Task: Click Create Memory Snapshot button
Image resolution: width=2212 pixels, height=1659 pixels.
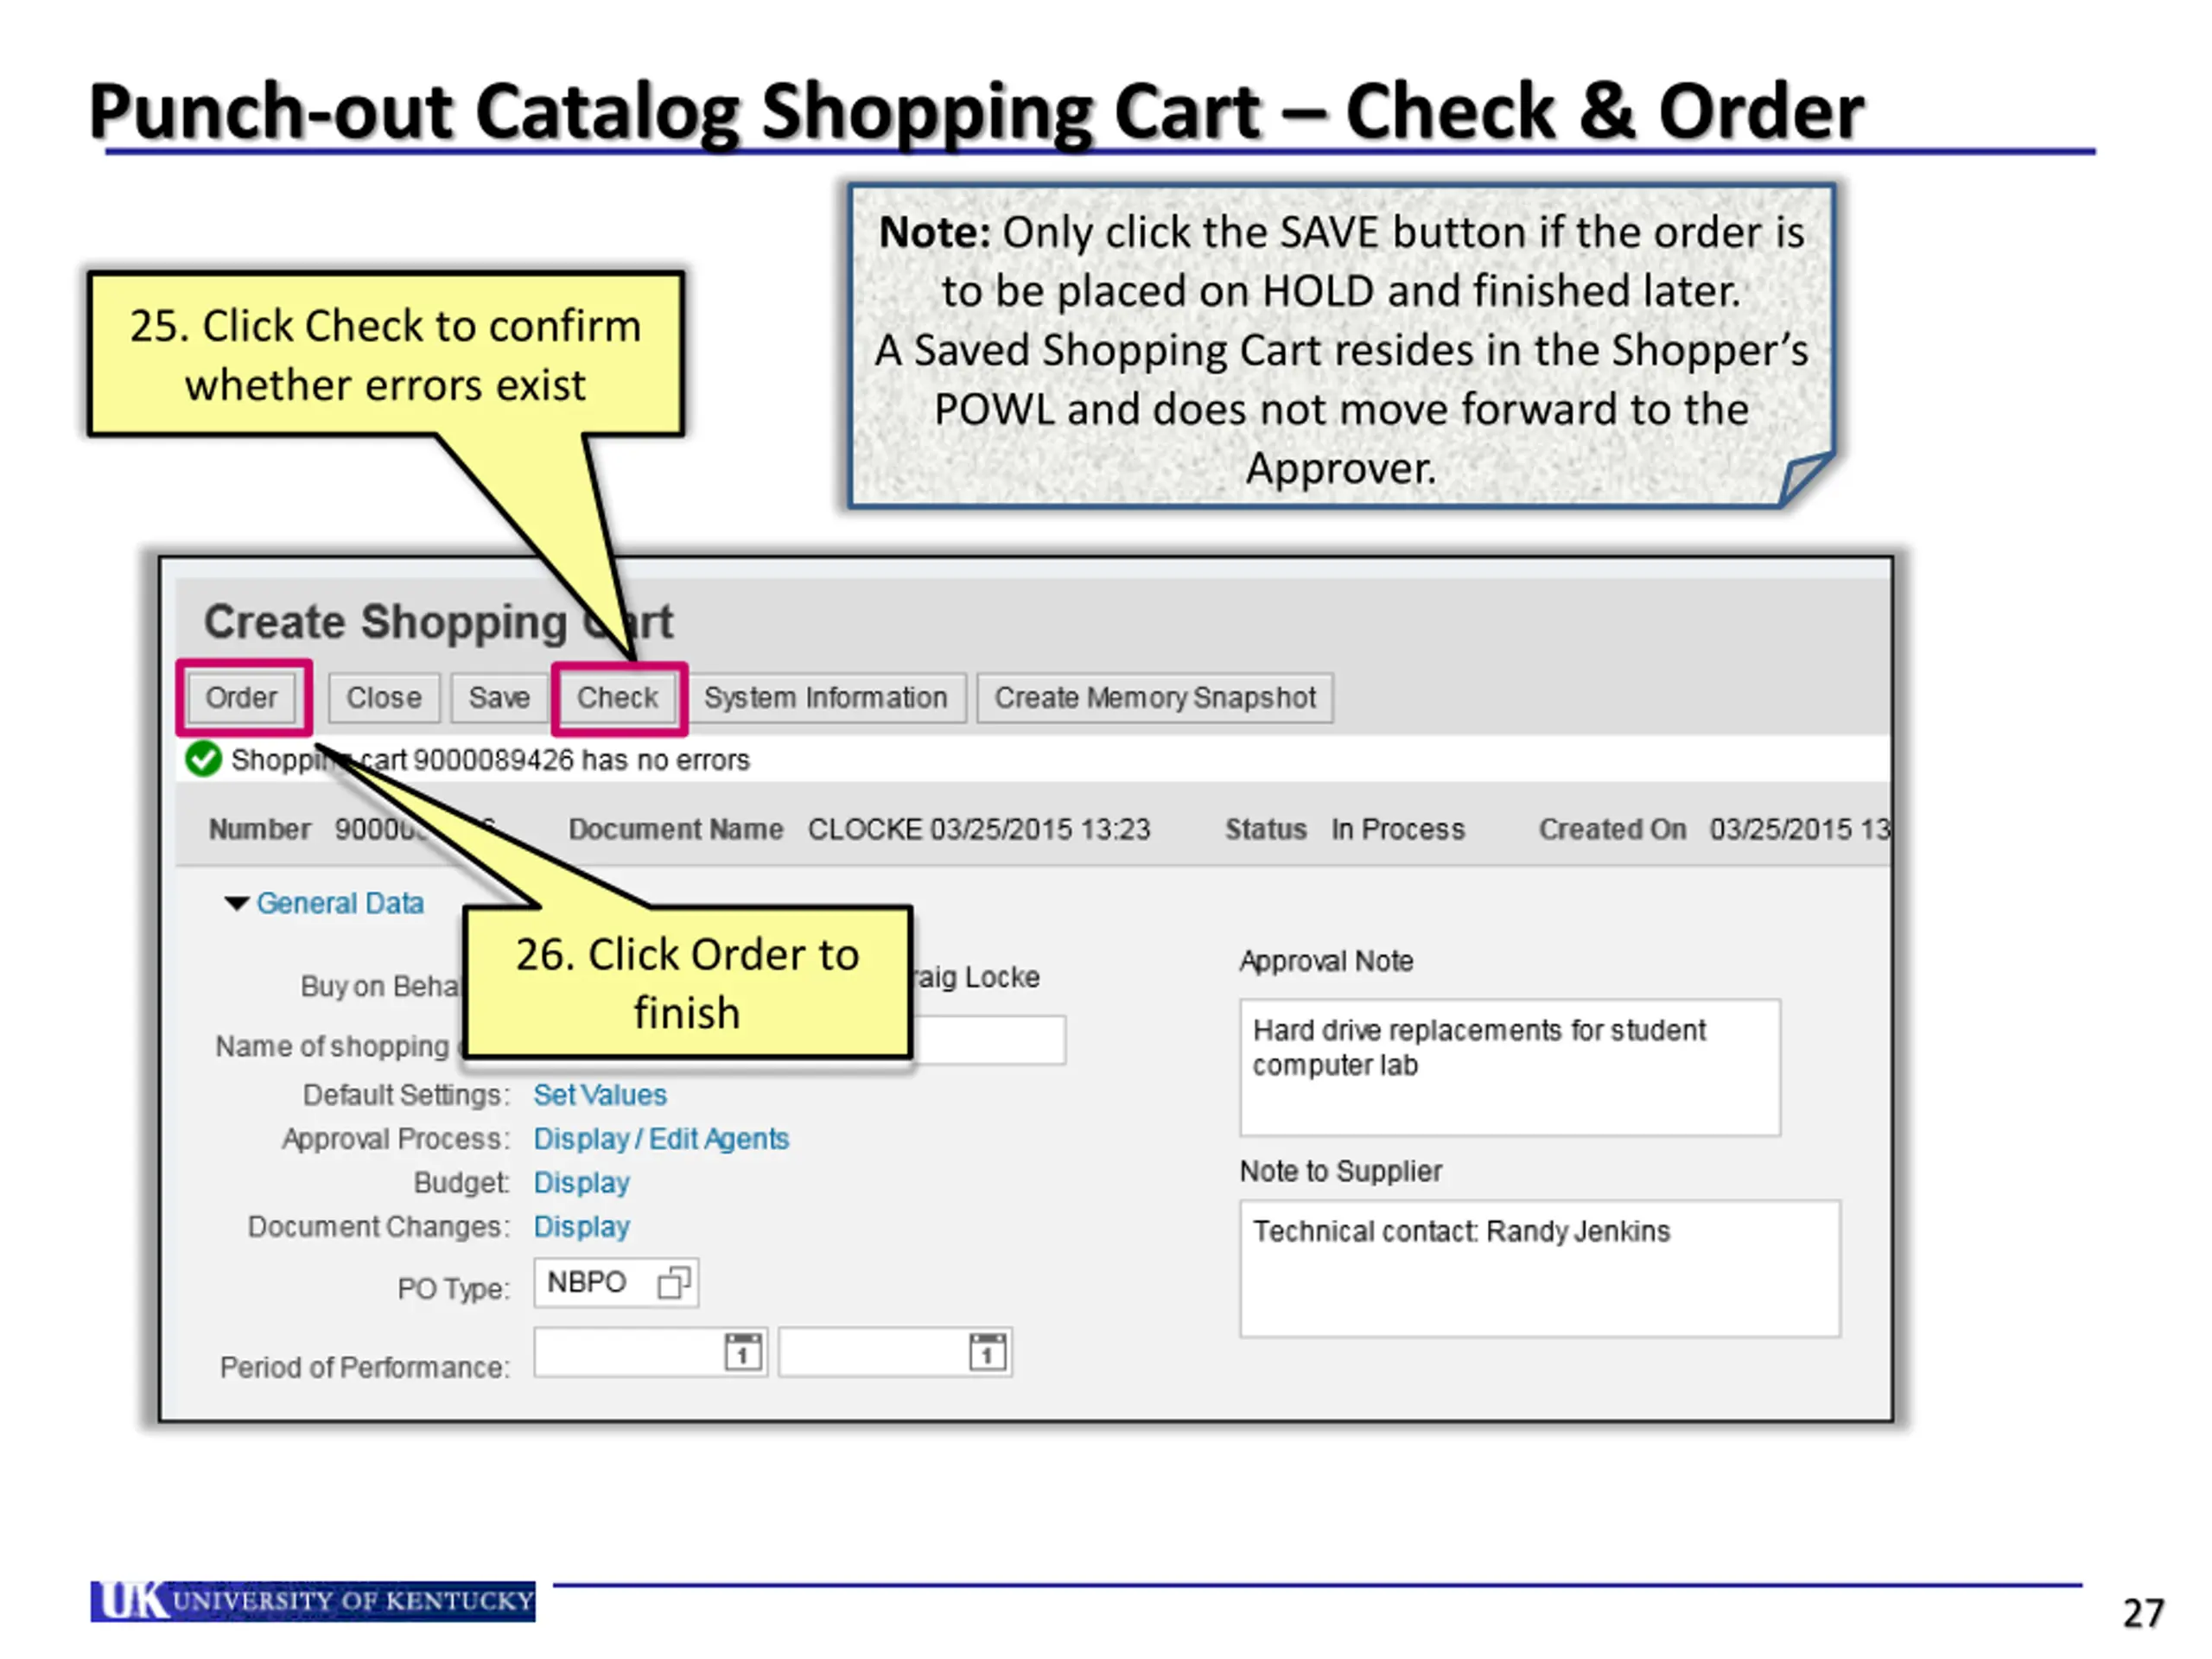Action: [1154, 697]
